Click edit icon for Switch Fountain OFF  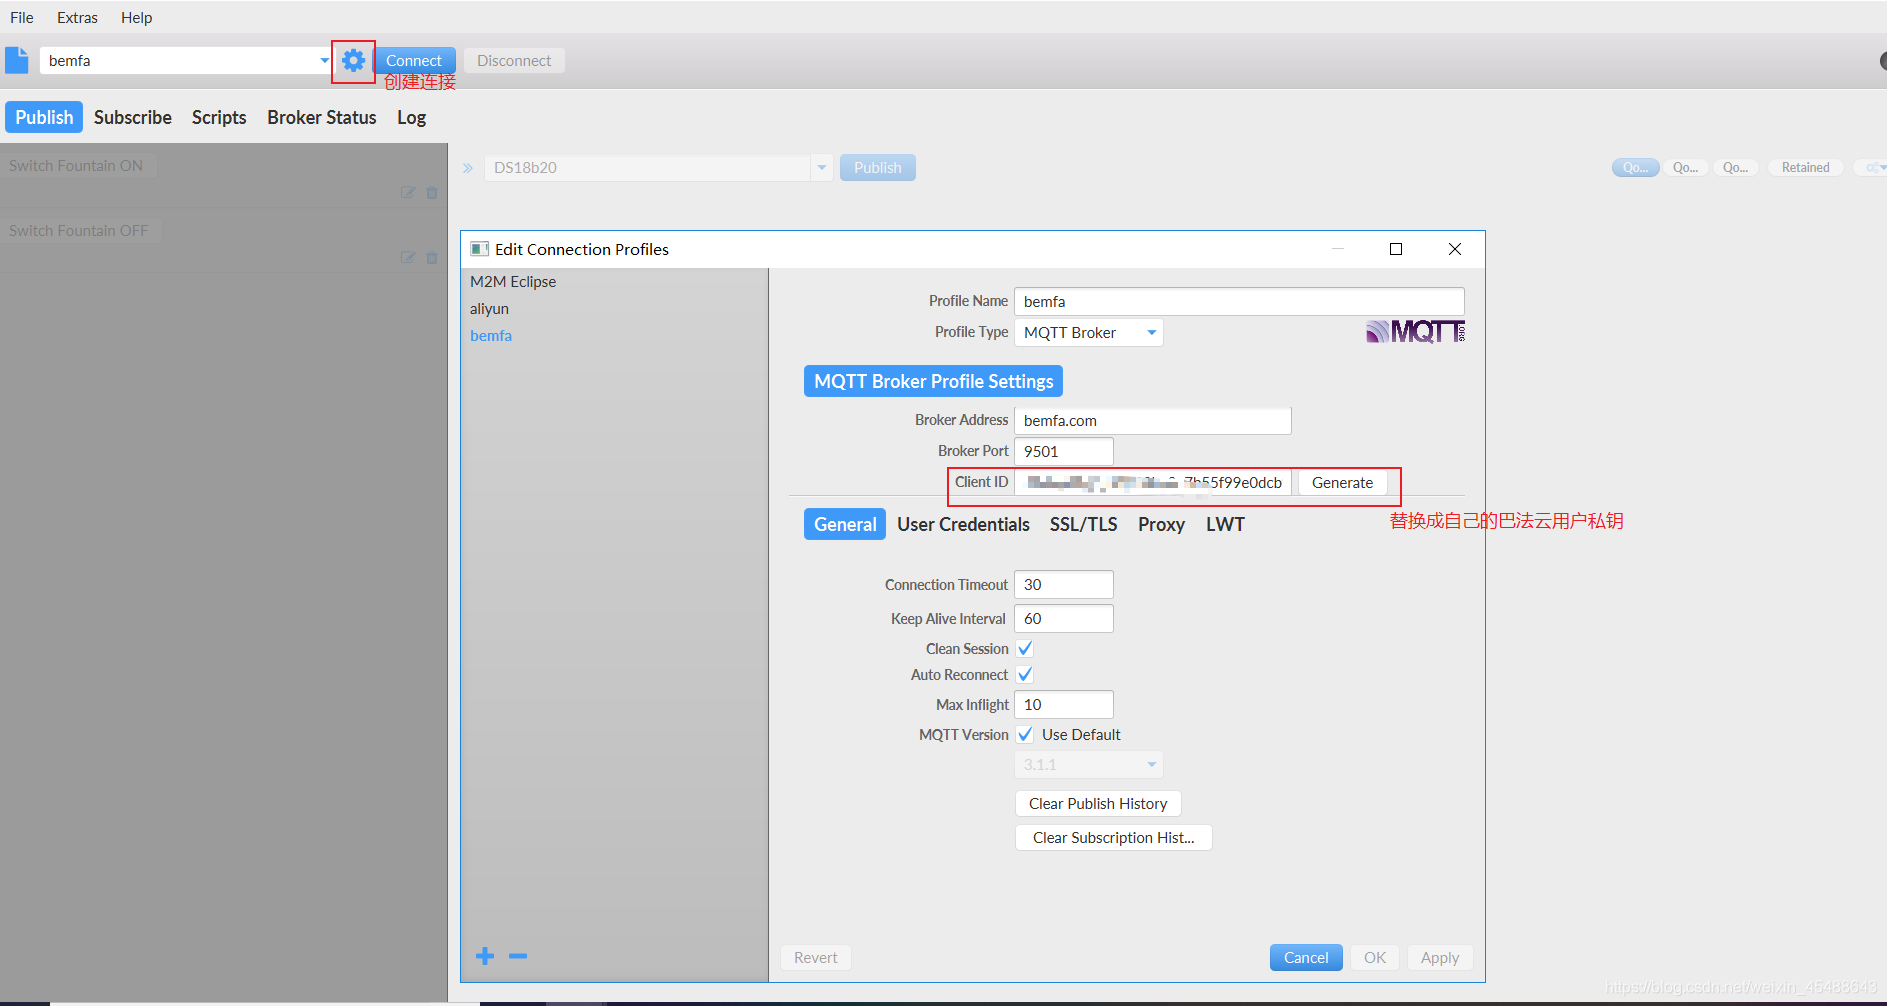[408, 257]
